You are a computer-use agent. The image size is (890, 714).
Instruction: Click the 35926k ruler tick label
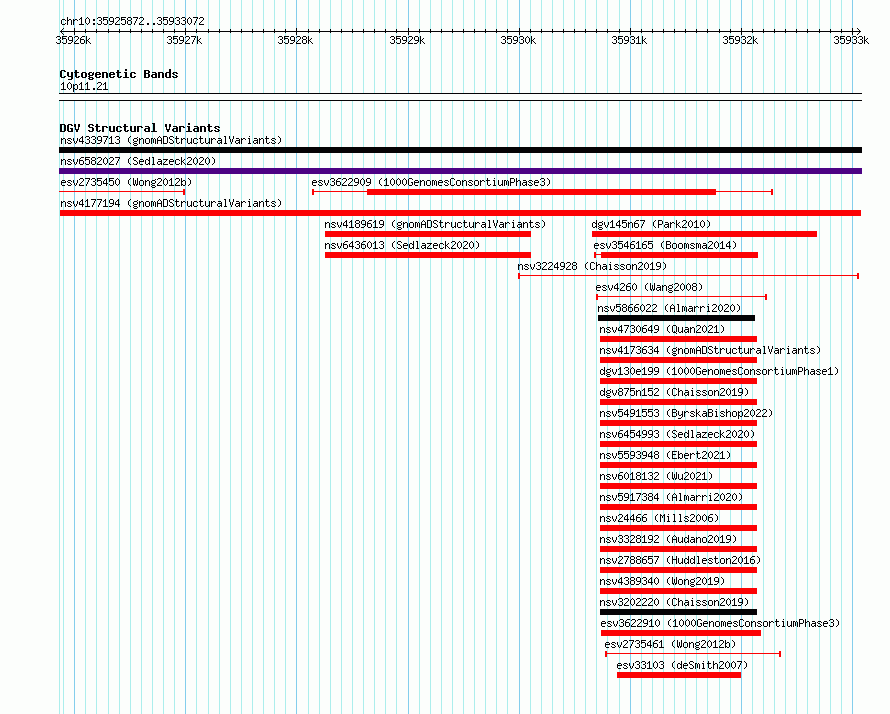pos(73,40)
